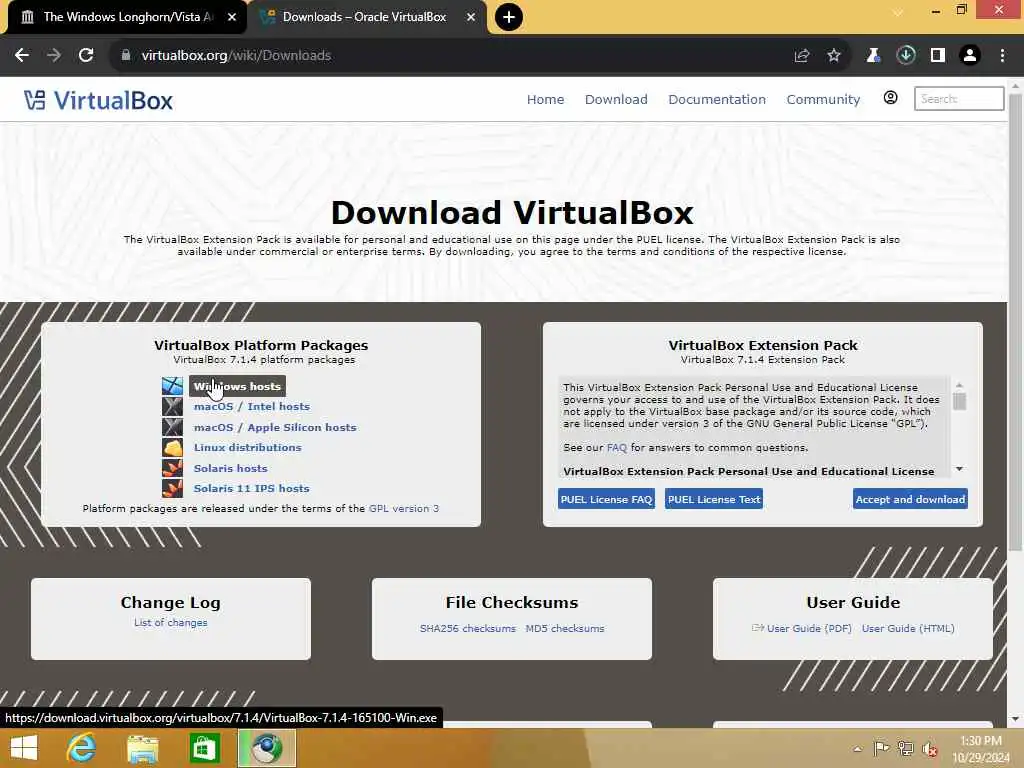Open the Download menu item
Image resolution: width=1024 pixels, height=768 pixels.
pos(616,99)
